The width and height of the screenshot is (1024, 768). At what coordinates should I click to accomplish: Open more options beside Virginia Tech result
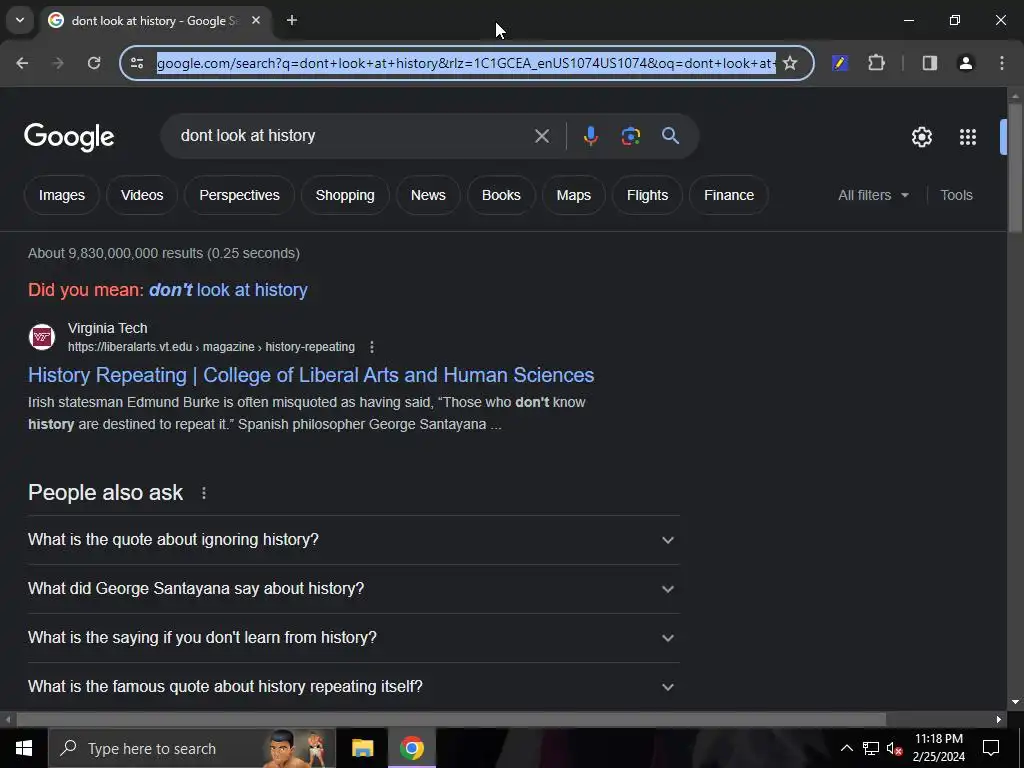[x=372, y=347]
